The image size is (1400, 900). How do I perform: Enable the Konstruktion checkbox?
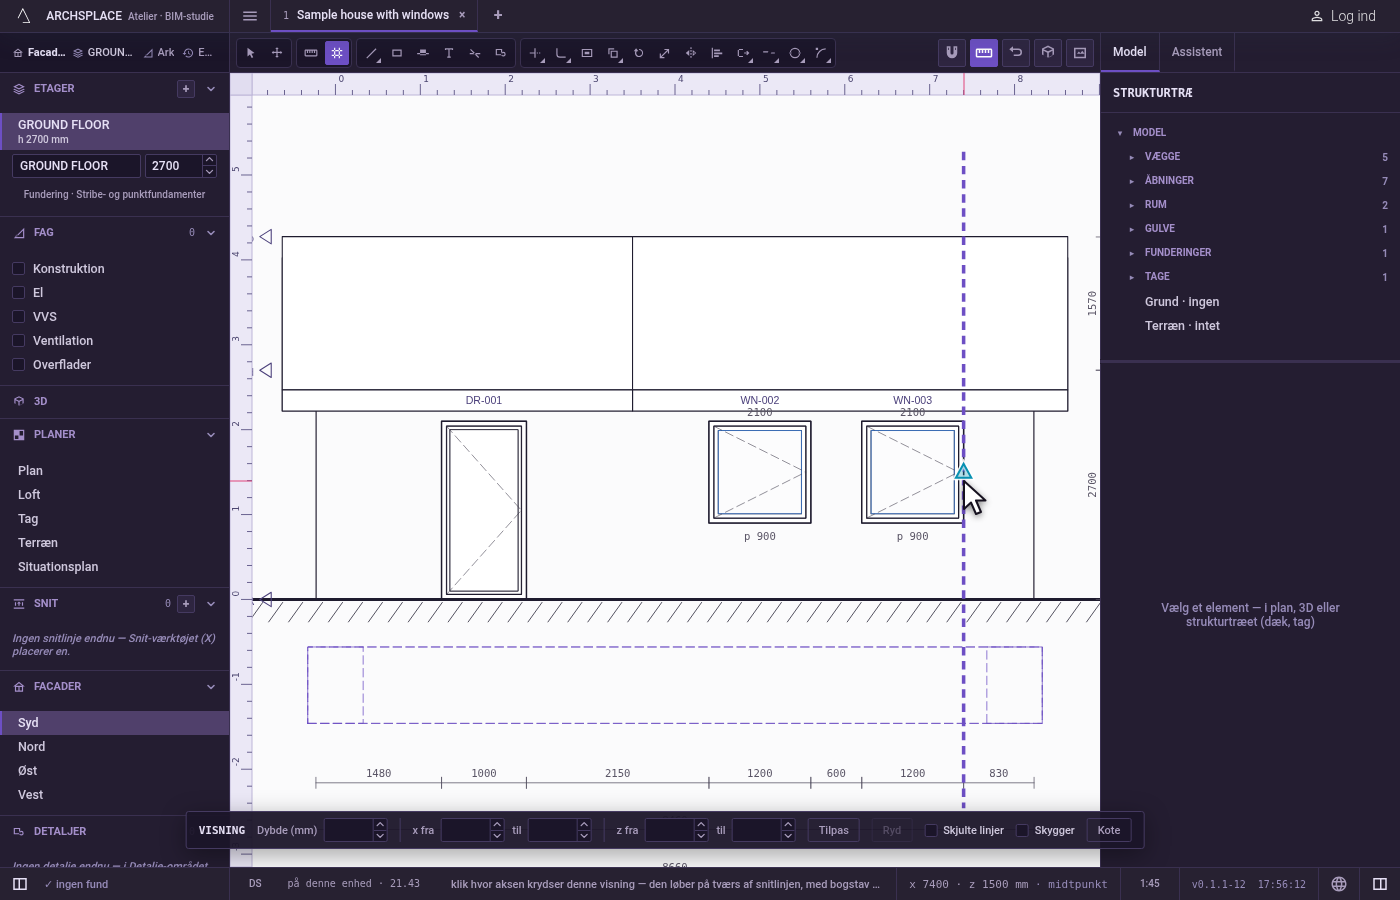click(x=18, y=269)
